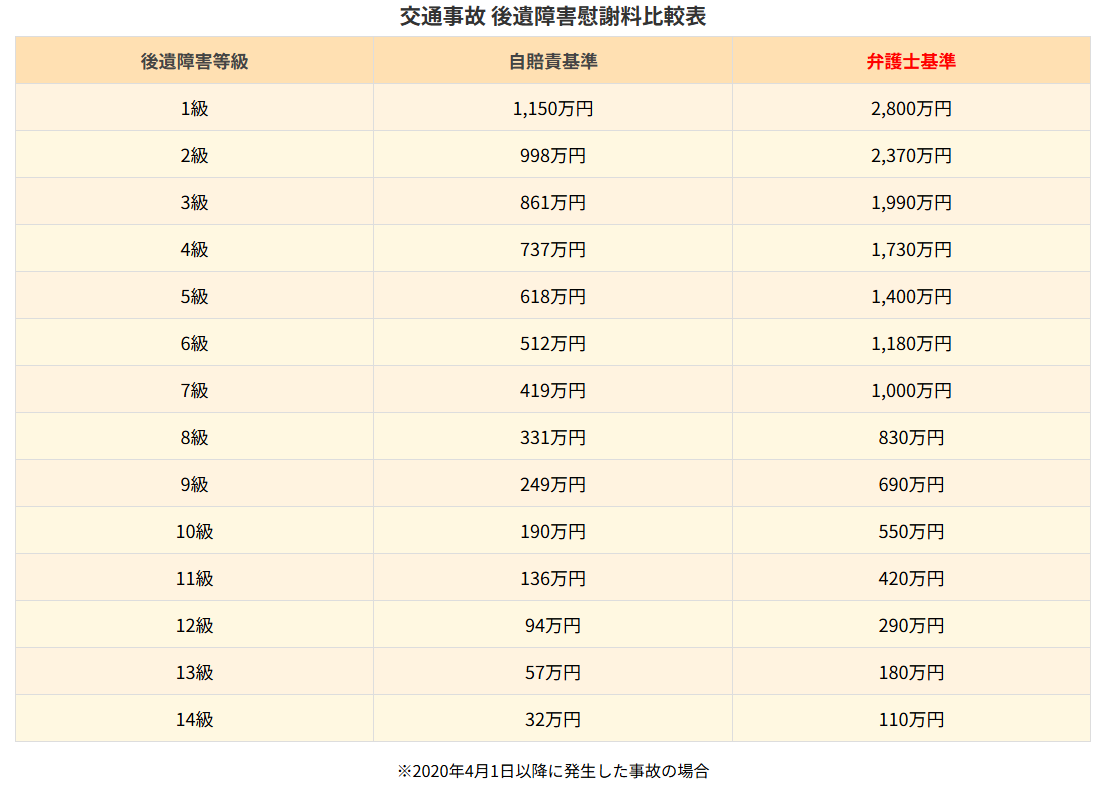Click the 998万円 cell
1109x796 pixels.
[553, 155]
